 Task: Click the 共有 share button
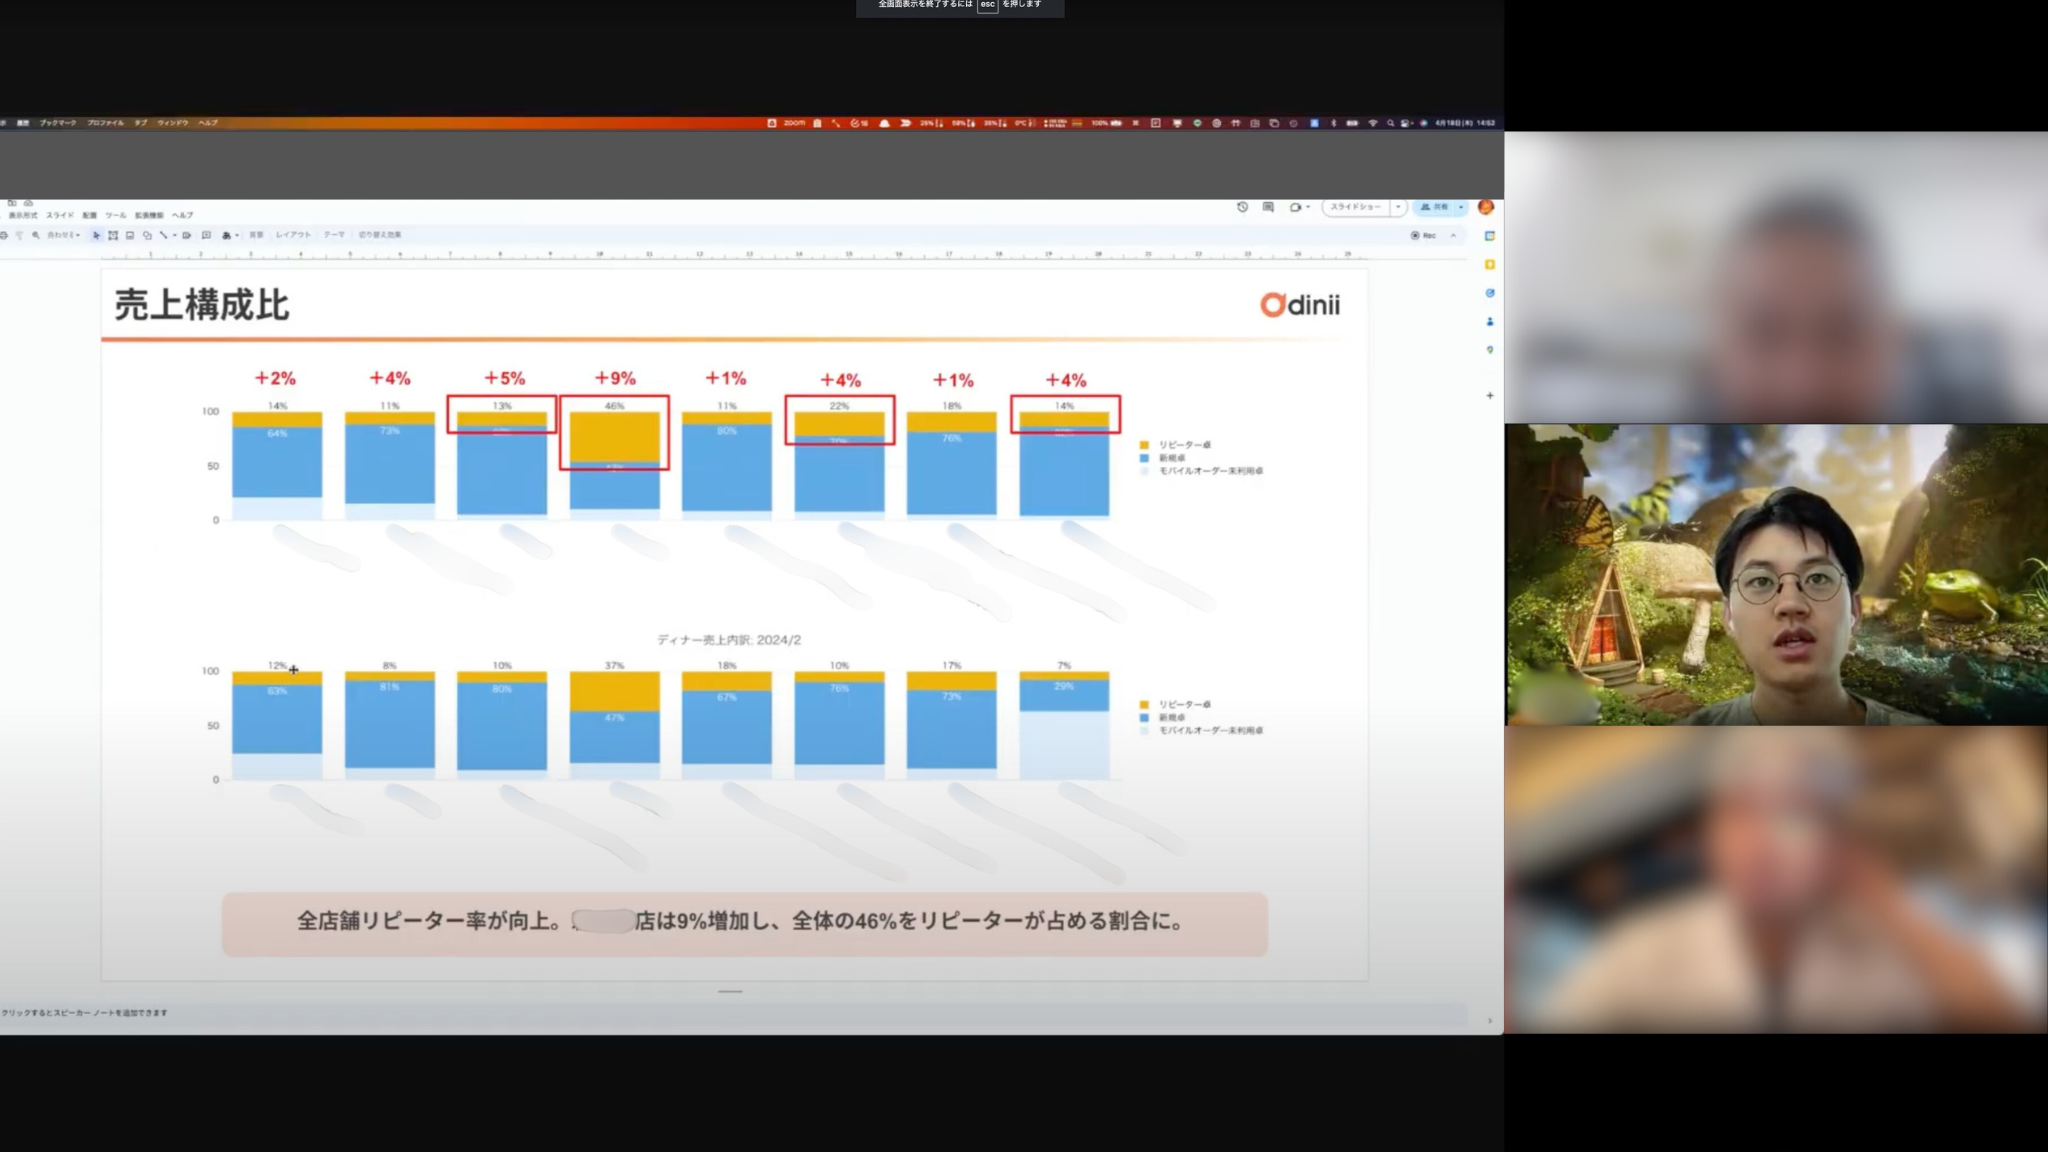(1435, 207)
